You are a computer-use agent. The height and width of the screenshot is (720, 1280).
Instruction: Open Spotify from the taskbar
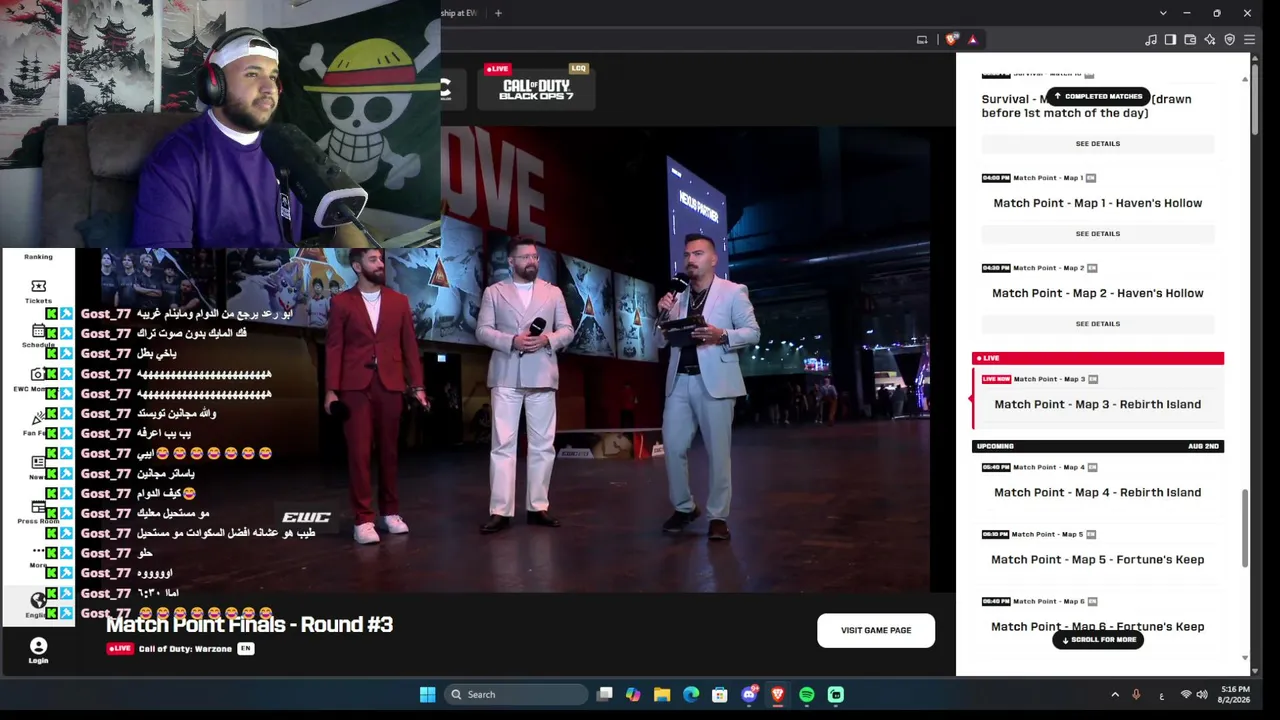click(x=807, y=695)
